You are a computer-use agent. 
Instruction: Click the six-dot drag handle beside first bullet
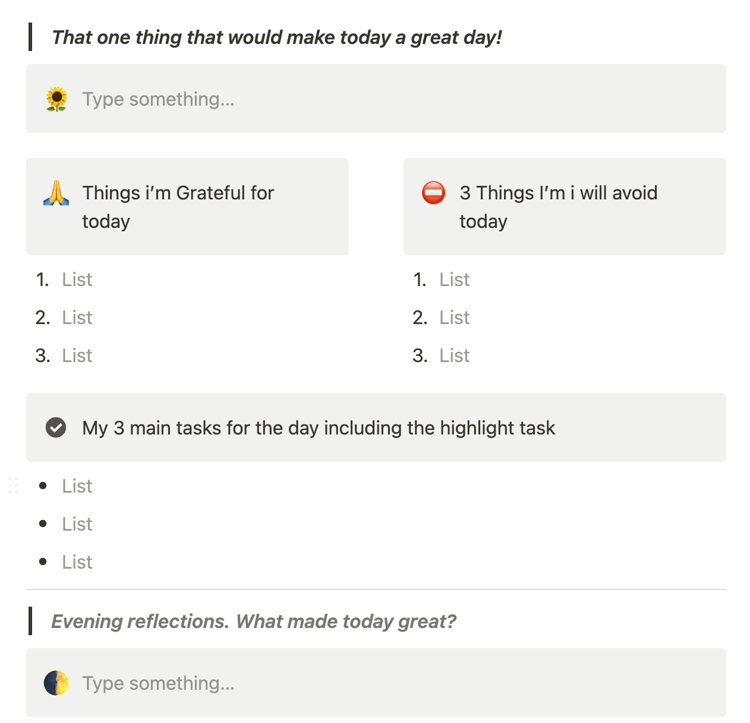[13, 486]
